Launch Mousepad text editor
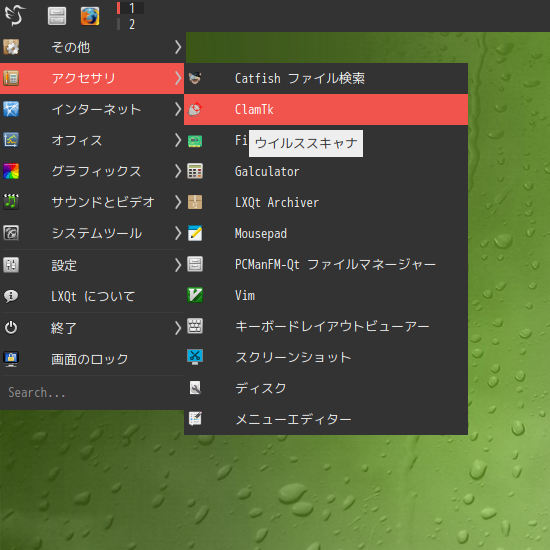Image resolution: width=550 pixels, height=550 pixels. coord(326,233)
